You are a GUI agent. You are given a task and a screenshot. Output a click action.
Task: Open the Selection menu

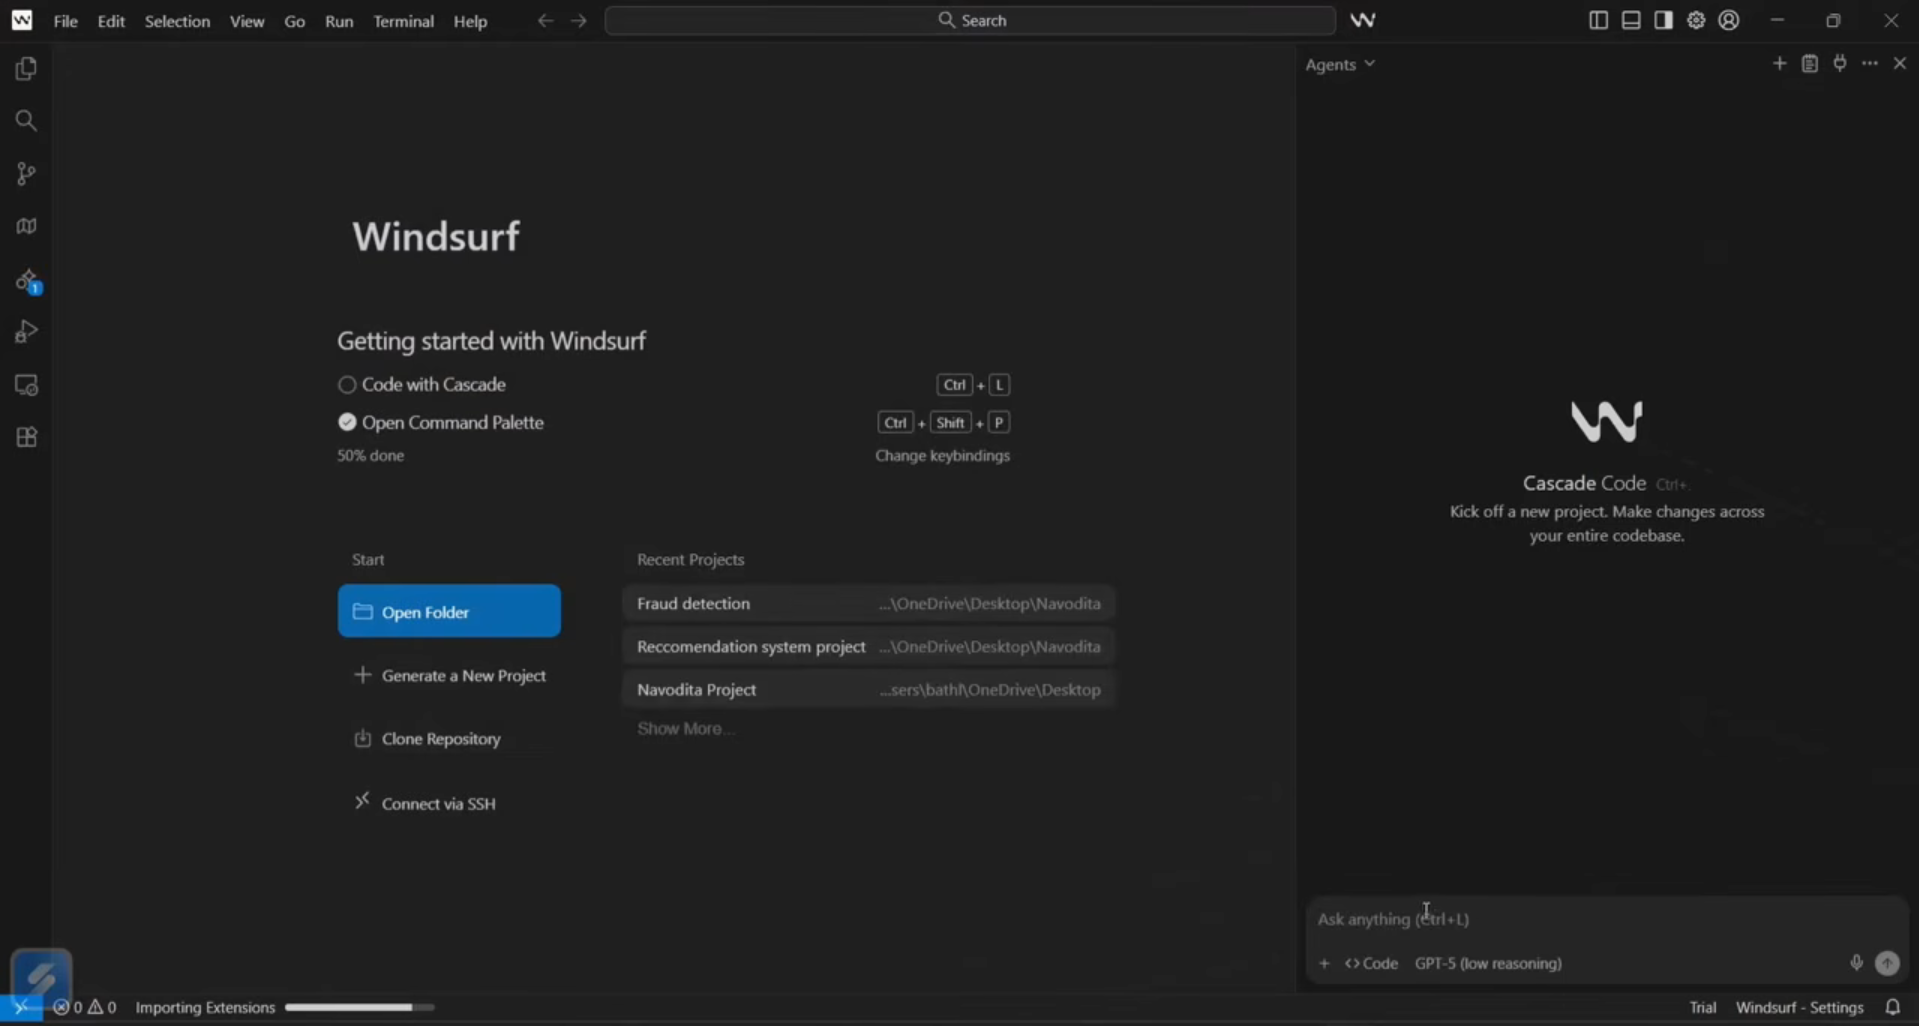coord(177,21)
